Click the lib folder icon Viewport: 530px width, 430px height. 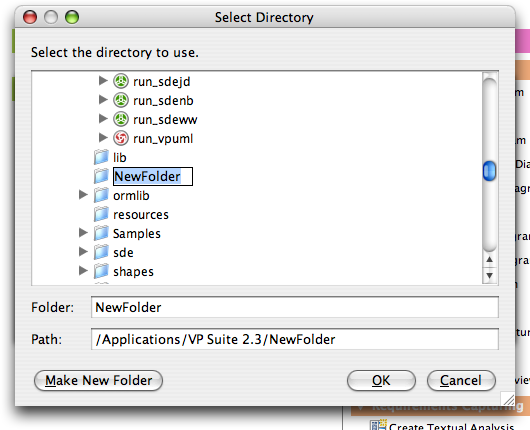101,157
